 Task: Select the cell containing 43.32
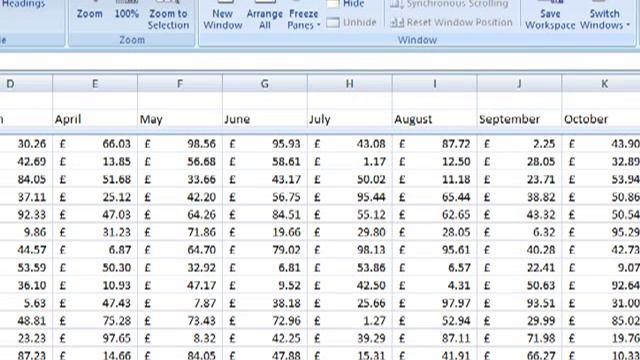pos(520,215)
